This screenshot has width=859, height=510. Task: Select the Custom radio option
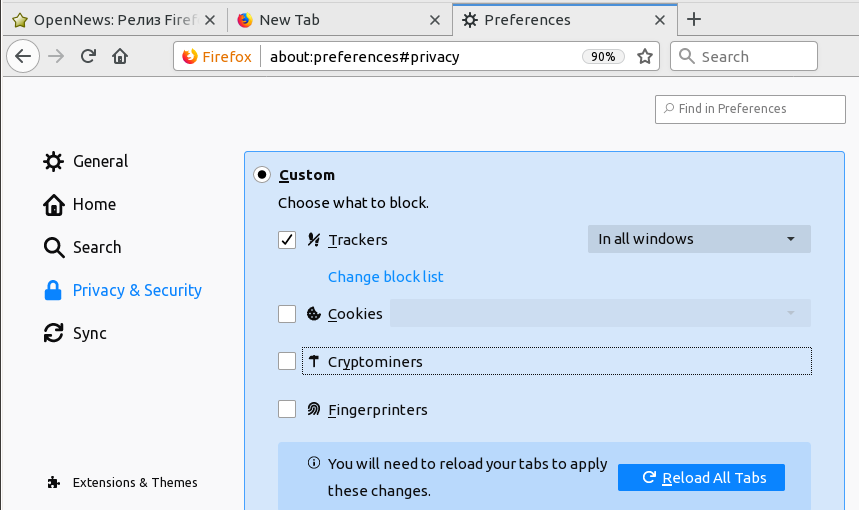click(x=262, y=175)
